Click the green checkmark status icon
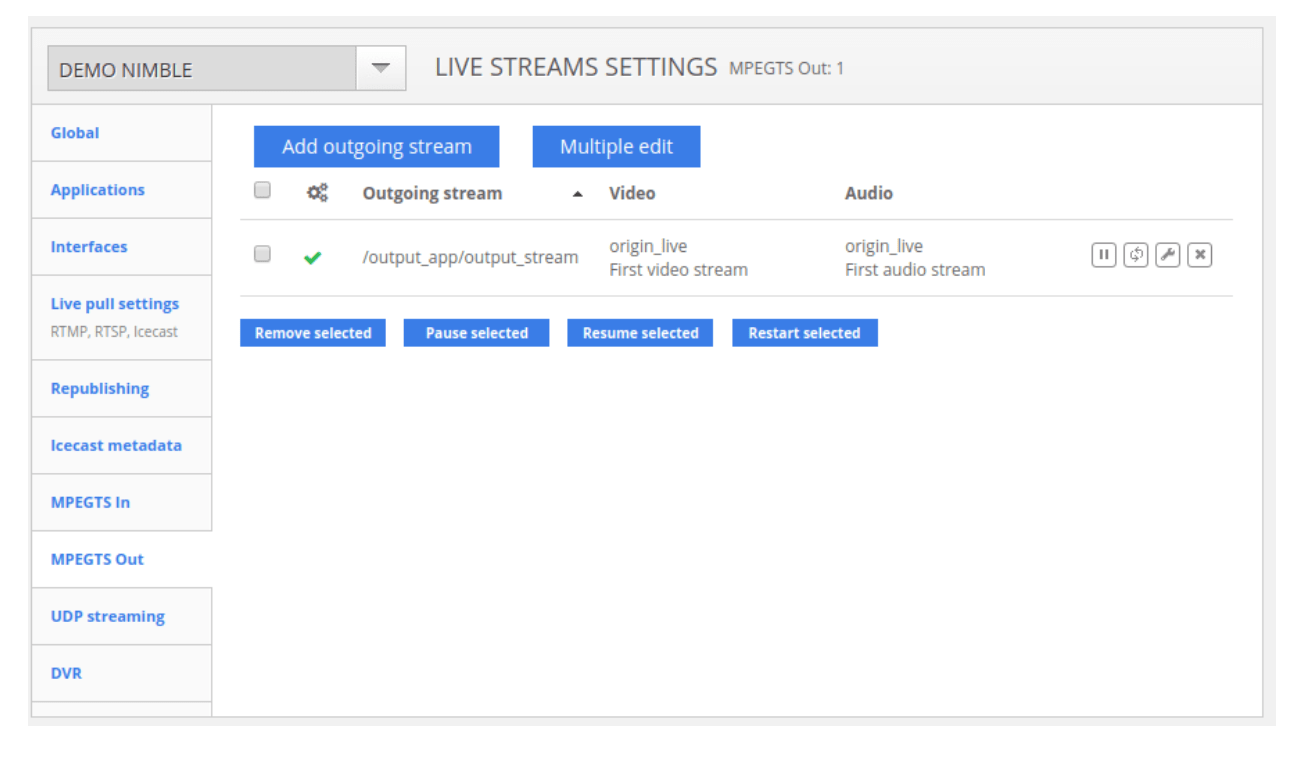The width and height of the screenshot is (1304, 758). point(313,258)
